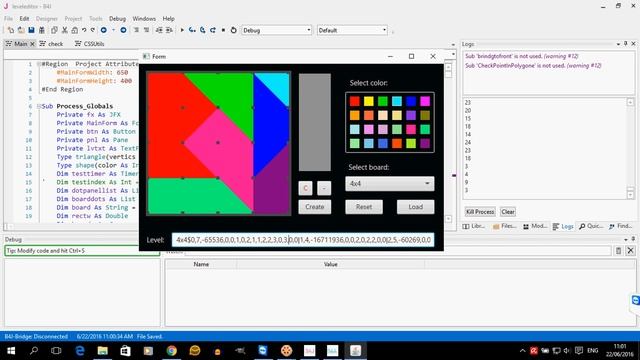Click the Create button in Form
Image resolution: width=640 pixels, height=360 pixels.
click(315, 207)
